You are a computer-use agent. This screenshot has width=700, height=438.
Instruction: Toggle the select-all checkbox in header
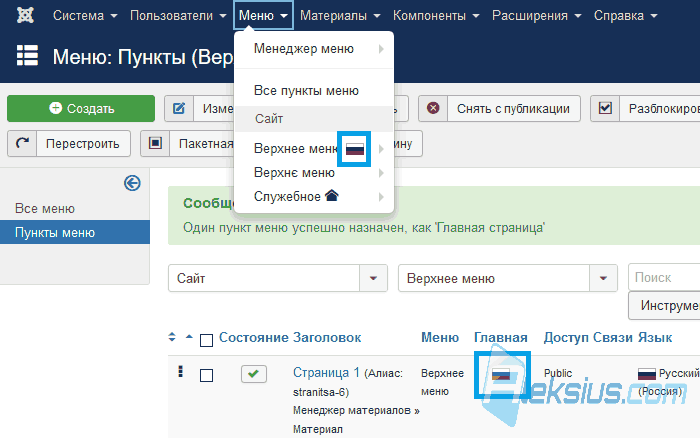pyautogui.click(x=206, y=340)
